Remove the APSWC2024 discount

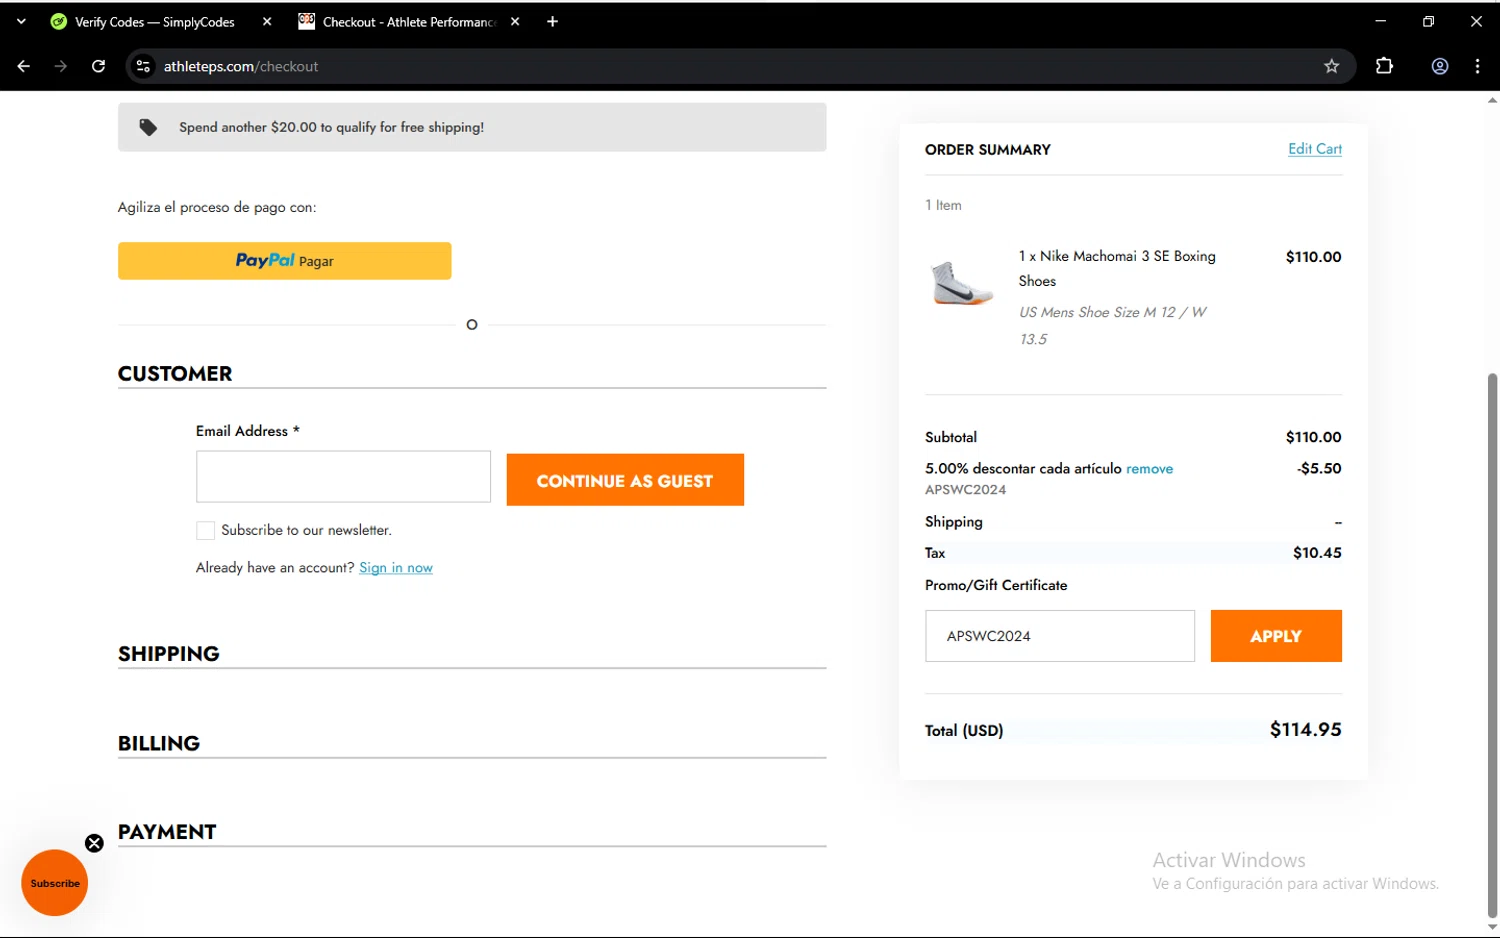tap(1149, 468)
